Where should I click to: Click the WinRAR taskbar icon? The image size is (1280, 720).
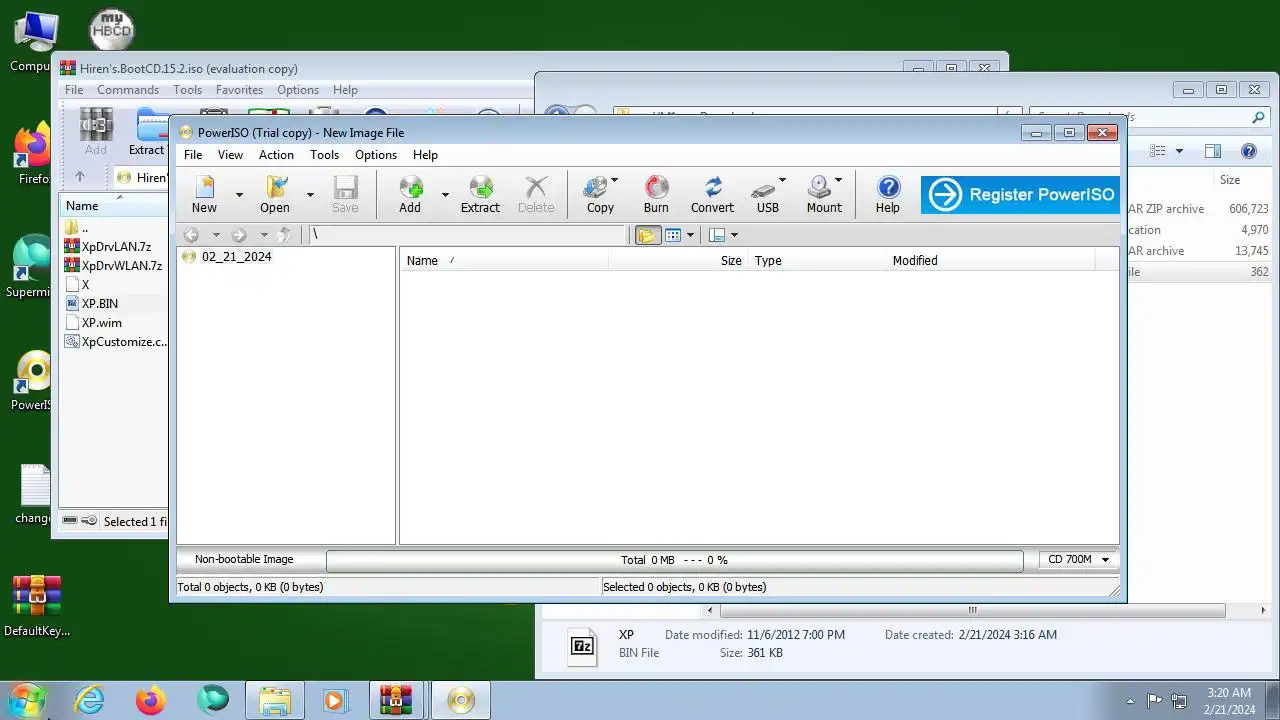[396, 700]
